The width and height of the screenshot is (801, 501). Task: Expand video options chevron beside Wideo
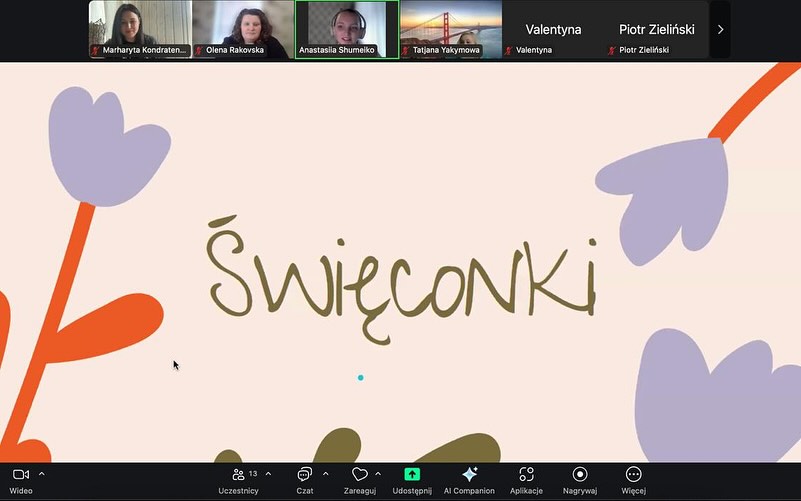pos(42,474)
